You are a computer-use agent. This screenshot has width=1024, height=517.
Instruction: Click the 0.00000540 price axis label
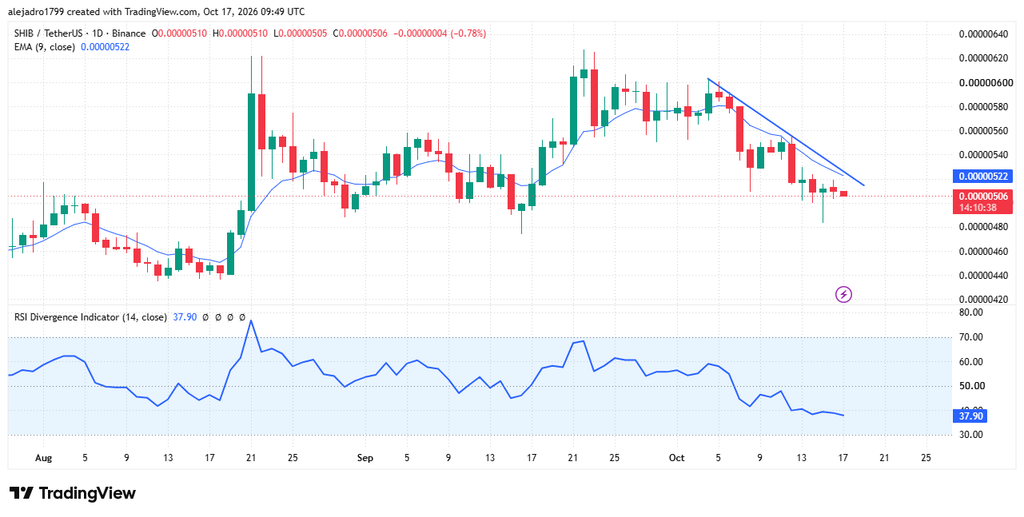pyautogui.click(x=983, y=155)
